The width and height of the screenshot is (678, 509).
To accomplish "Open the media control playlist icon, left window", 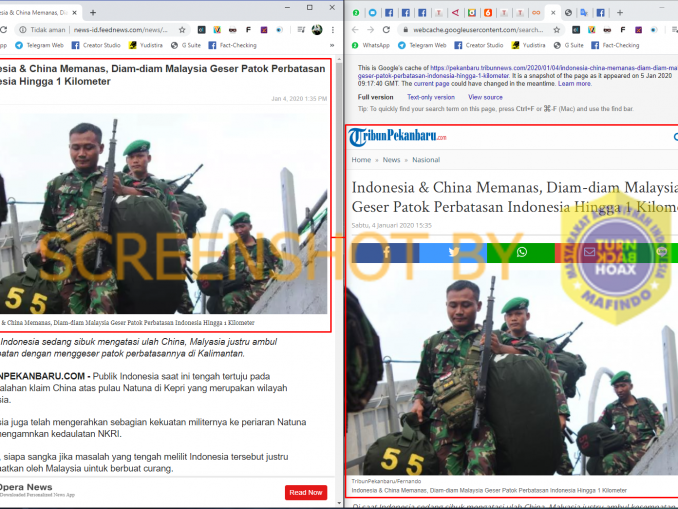I will click(x=301, y=30).
